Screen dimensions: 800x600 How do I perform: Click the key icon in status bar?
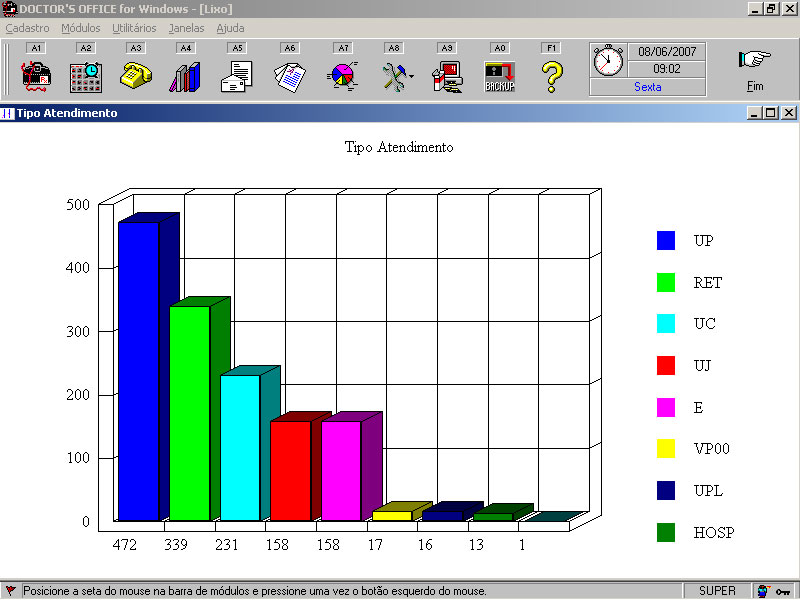[783, 591]
